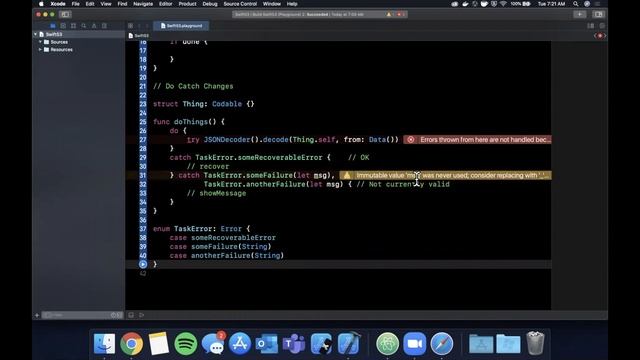640x360 pixels.
Task: Toggle the inspector panel button
Action: [x=598, y=14]
